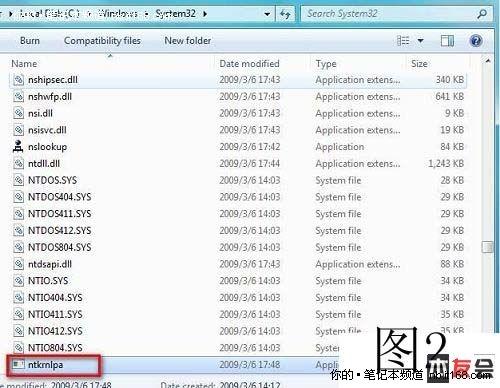500x388 pixels.
Task: Click the nshwfp.dll file icon
Action: [x=18, y=97]
